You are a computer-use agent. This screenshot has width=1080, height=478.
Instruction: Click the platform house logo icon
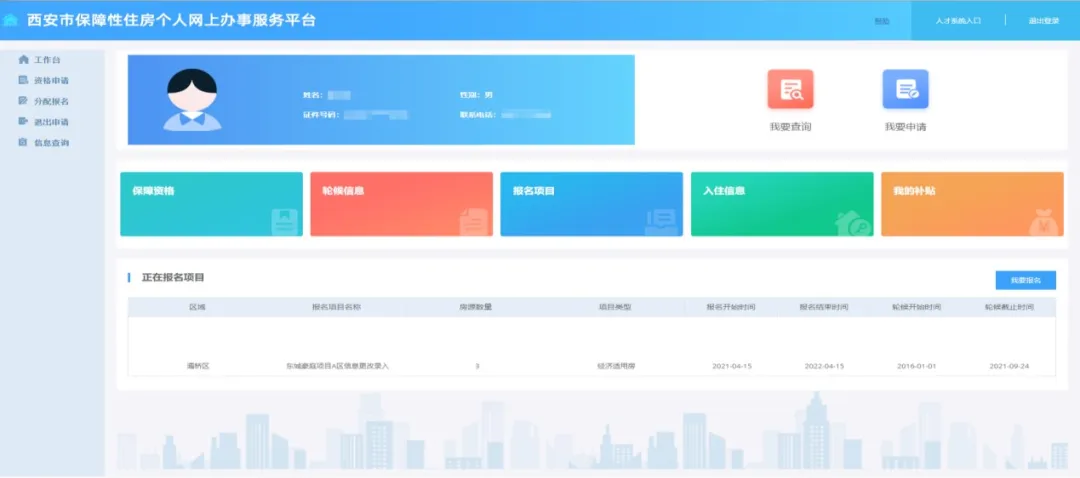point(10,20)
